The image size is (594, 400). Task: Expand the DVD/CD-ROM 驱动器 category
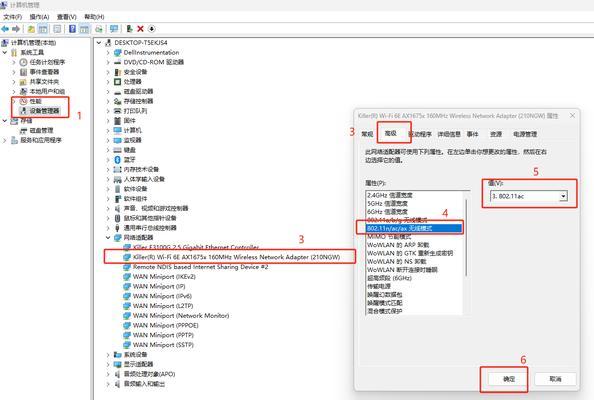[x=108, y=62]
